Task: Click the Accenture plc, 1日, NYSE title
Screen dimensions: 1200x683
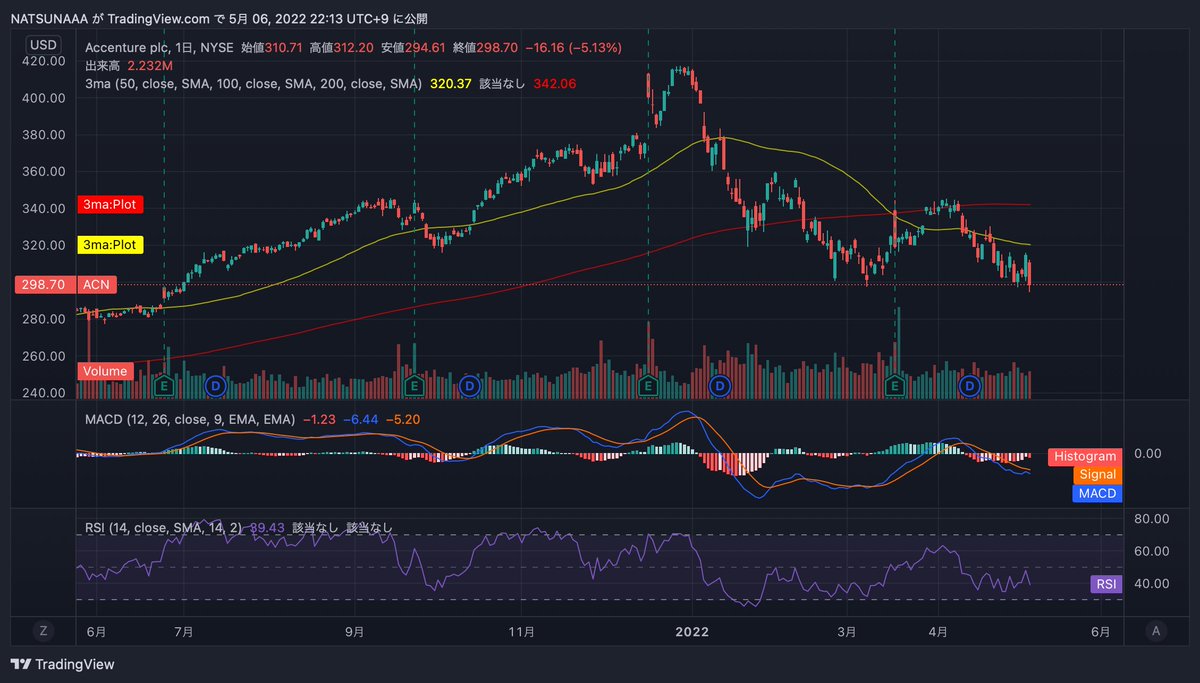Action: tap(160, 47)
